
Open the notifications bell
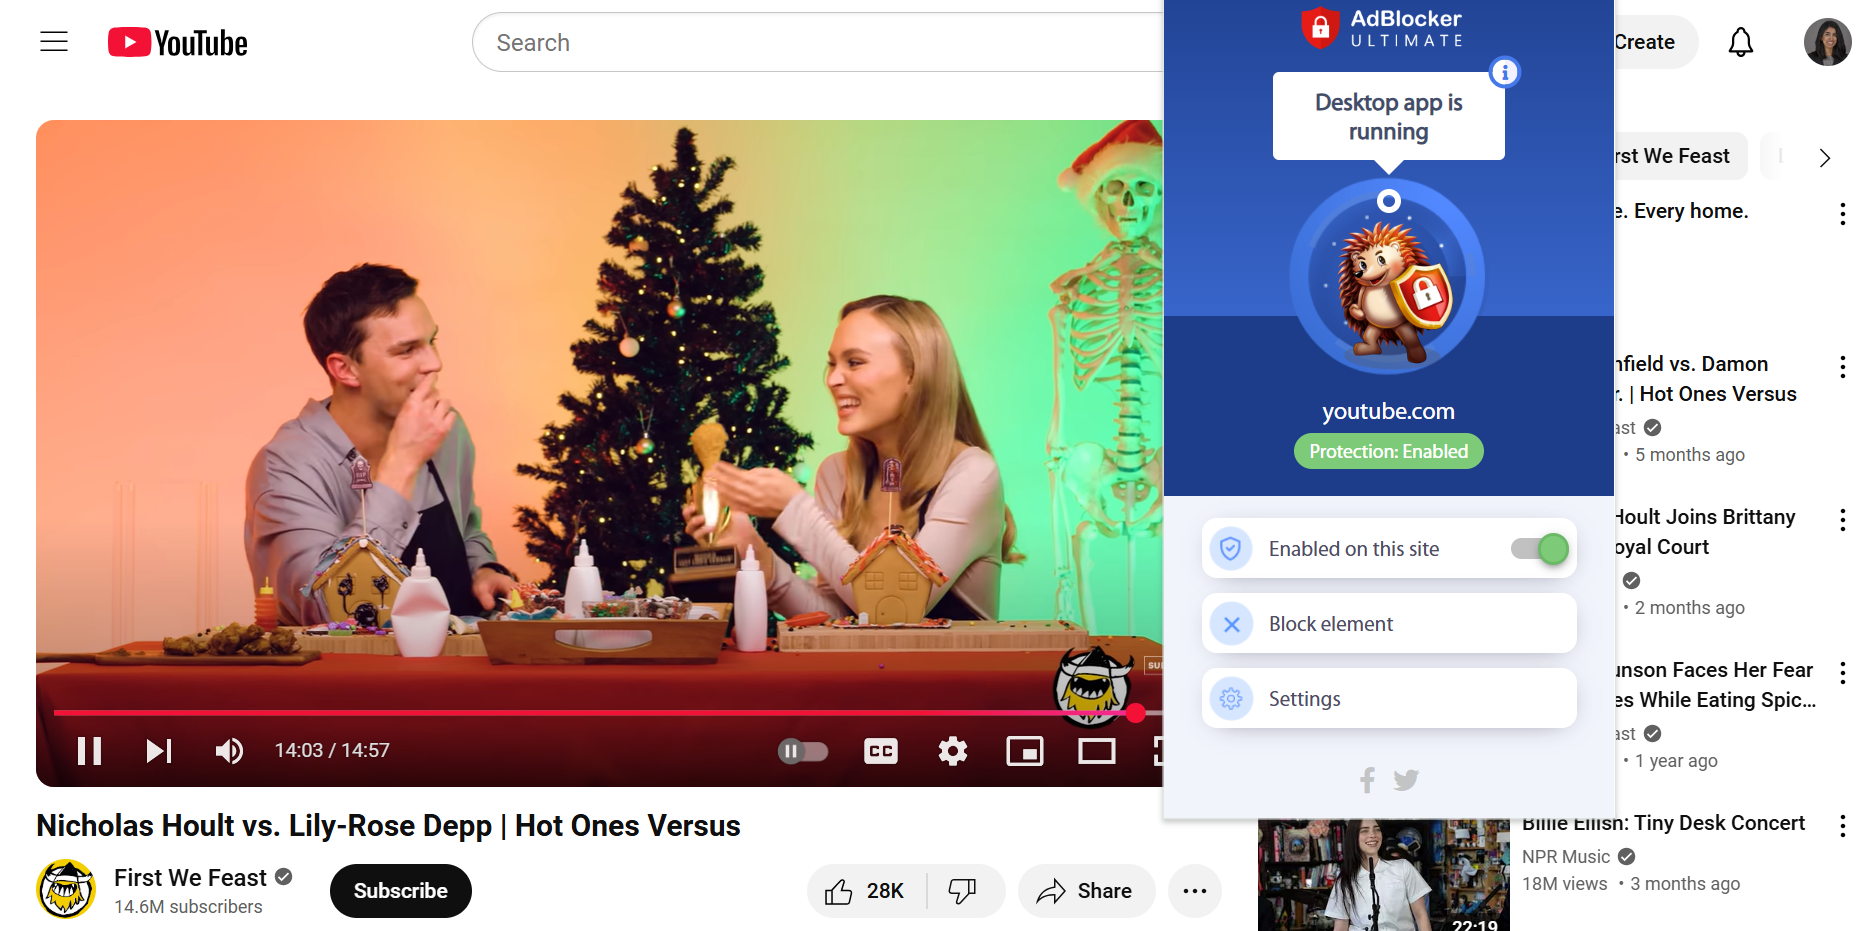(1741, 42)
